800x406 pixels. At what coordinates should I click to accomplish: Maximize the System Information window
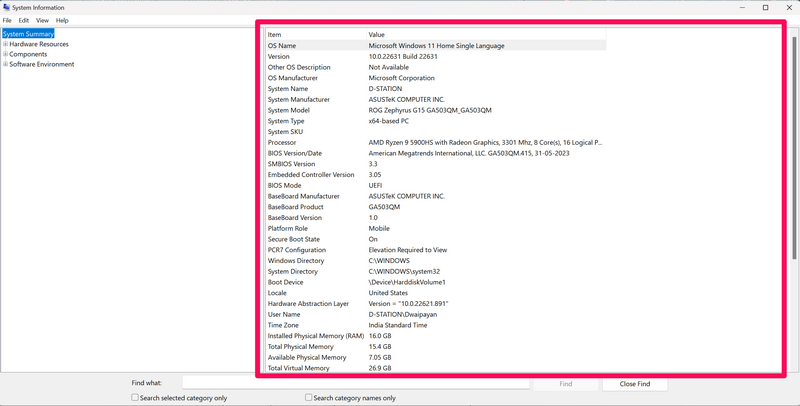coord(765,7)
